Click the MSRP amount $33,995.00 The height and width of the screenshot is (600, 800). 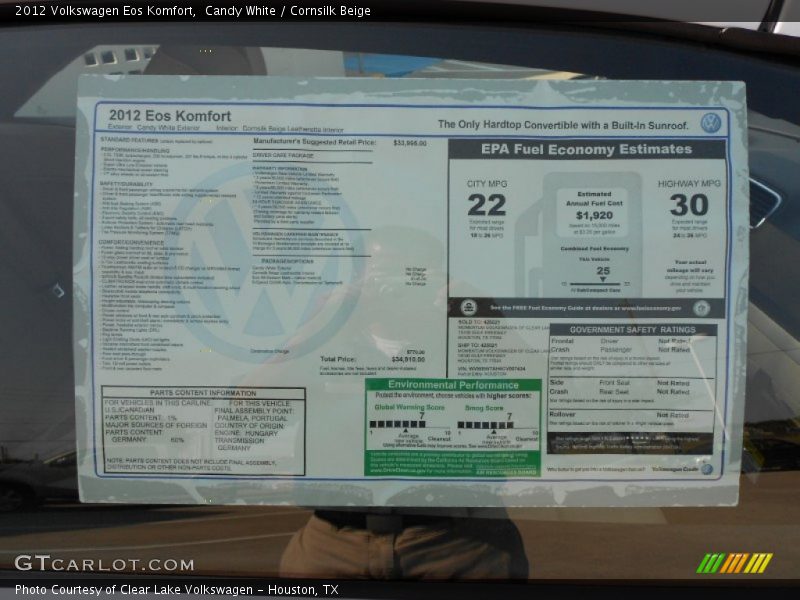tap(410, 143)
